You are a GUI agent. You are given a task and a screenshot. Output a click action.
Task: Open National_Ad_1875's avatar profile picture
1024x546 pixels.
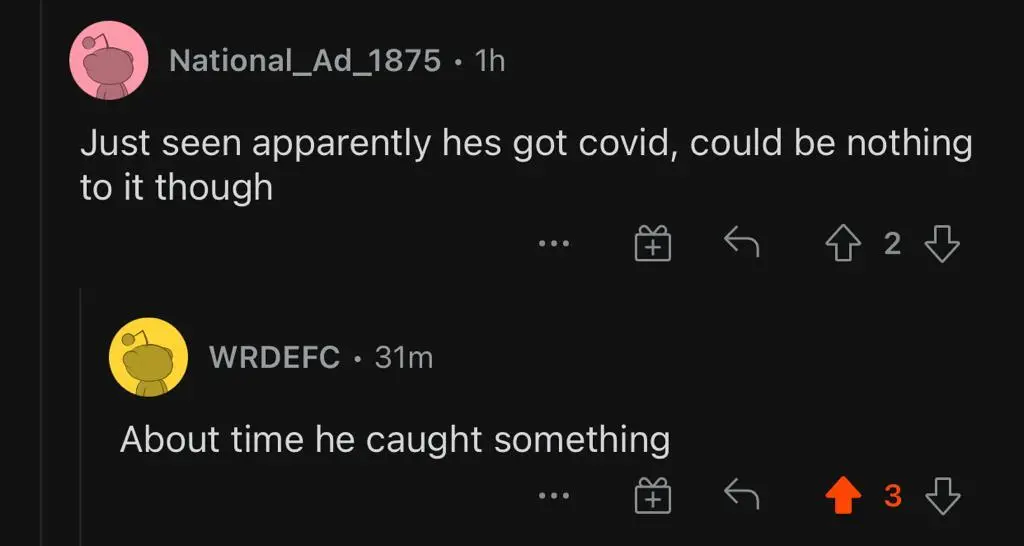tap(108, 61)
